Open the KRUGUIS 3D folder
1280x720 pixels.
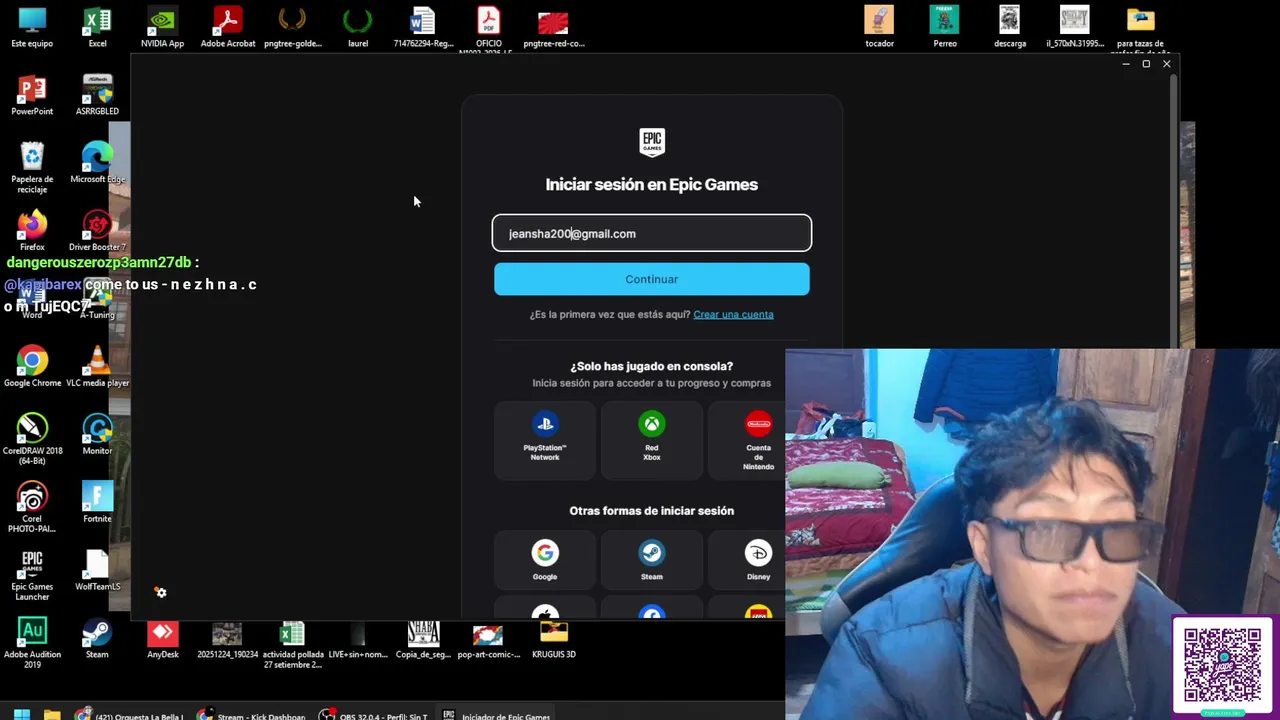(553, 639)
